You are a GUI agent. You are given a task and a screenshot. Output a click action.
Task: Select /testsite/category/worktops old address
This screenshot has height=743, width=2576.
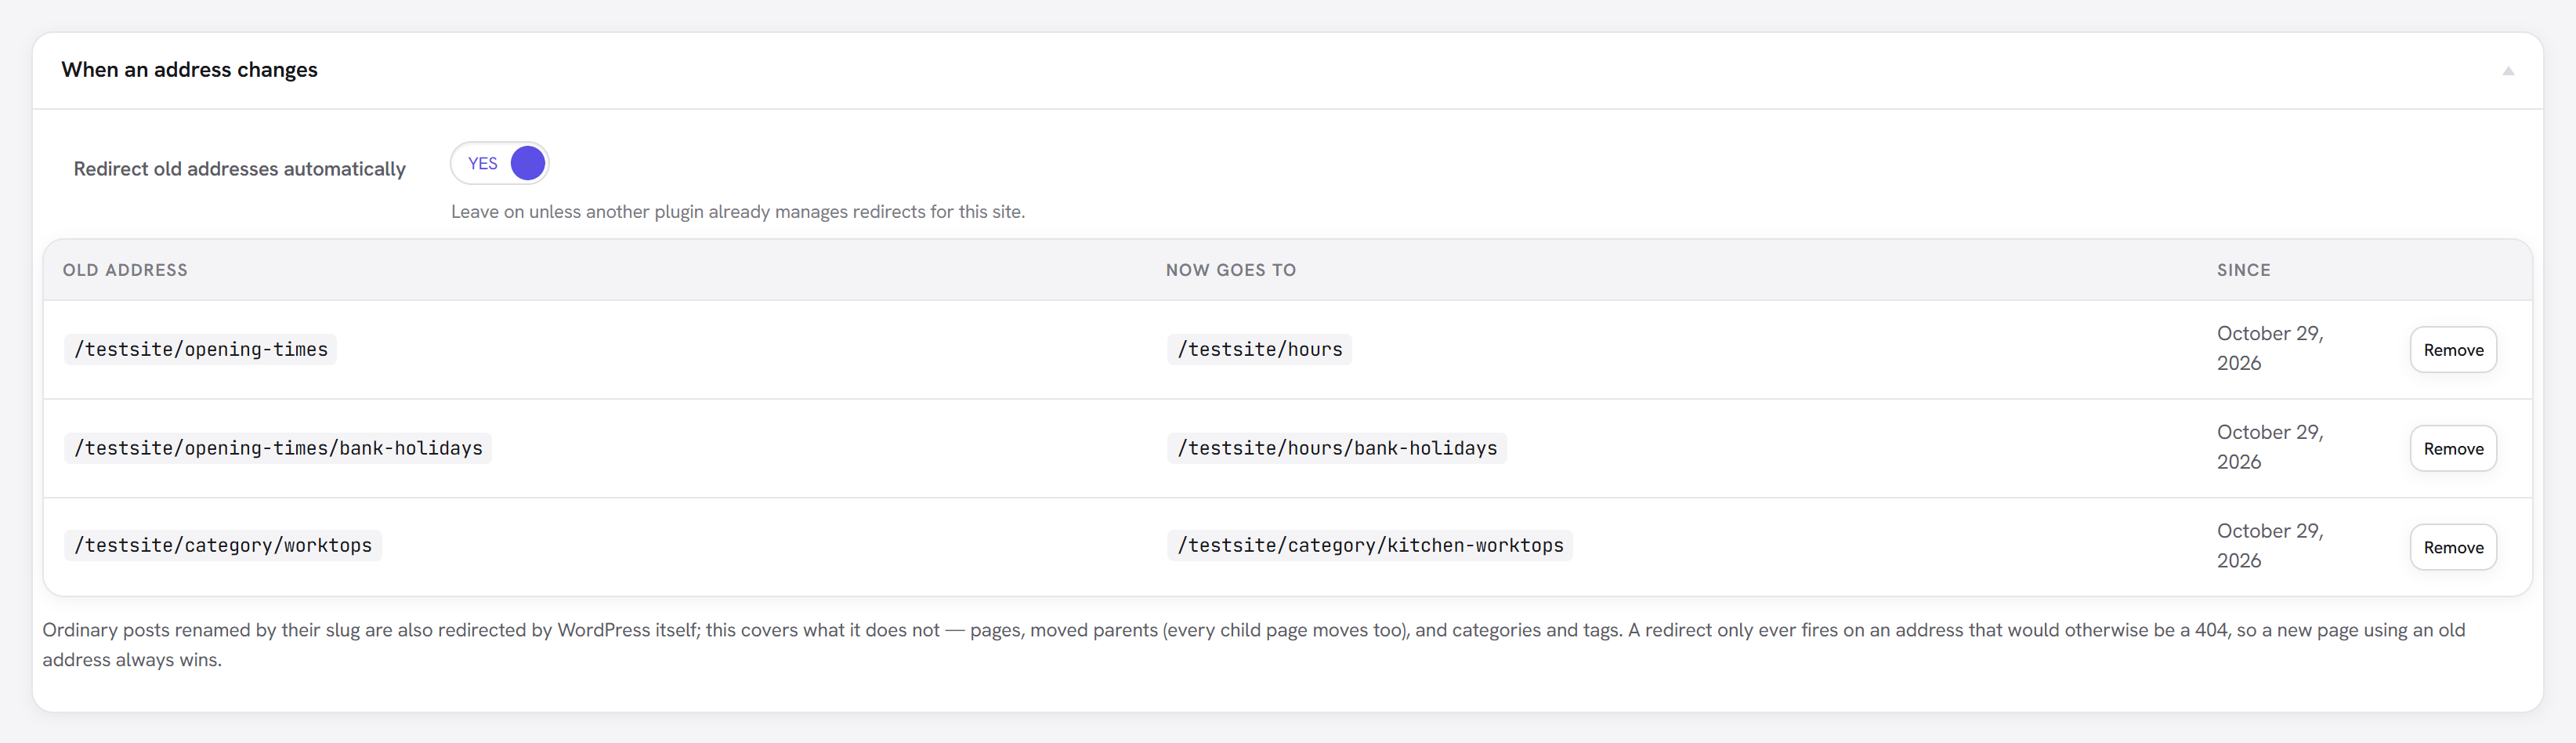coord(223,545)
